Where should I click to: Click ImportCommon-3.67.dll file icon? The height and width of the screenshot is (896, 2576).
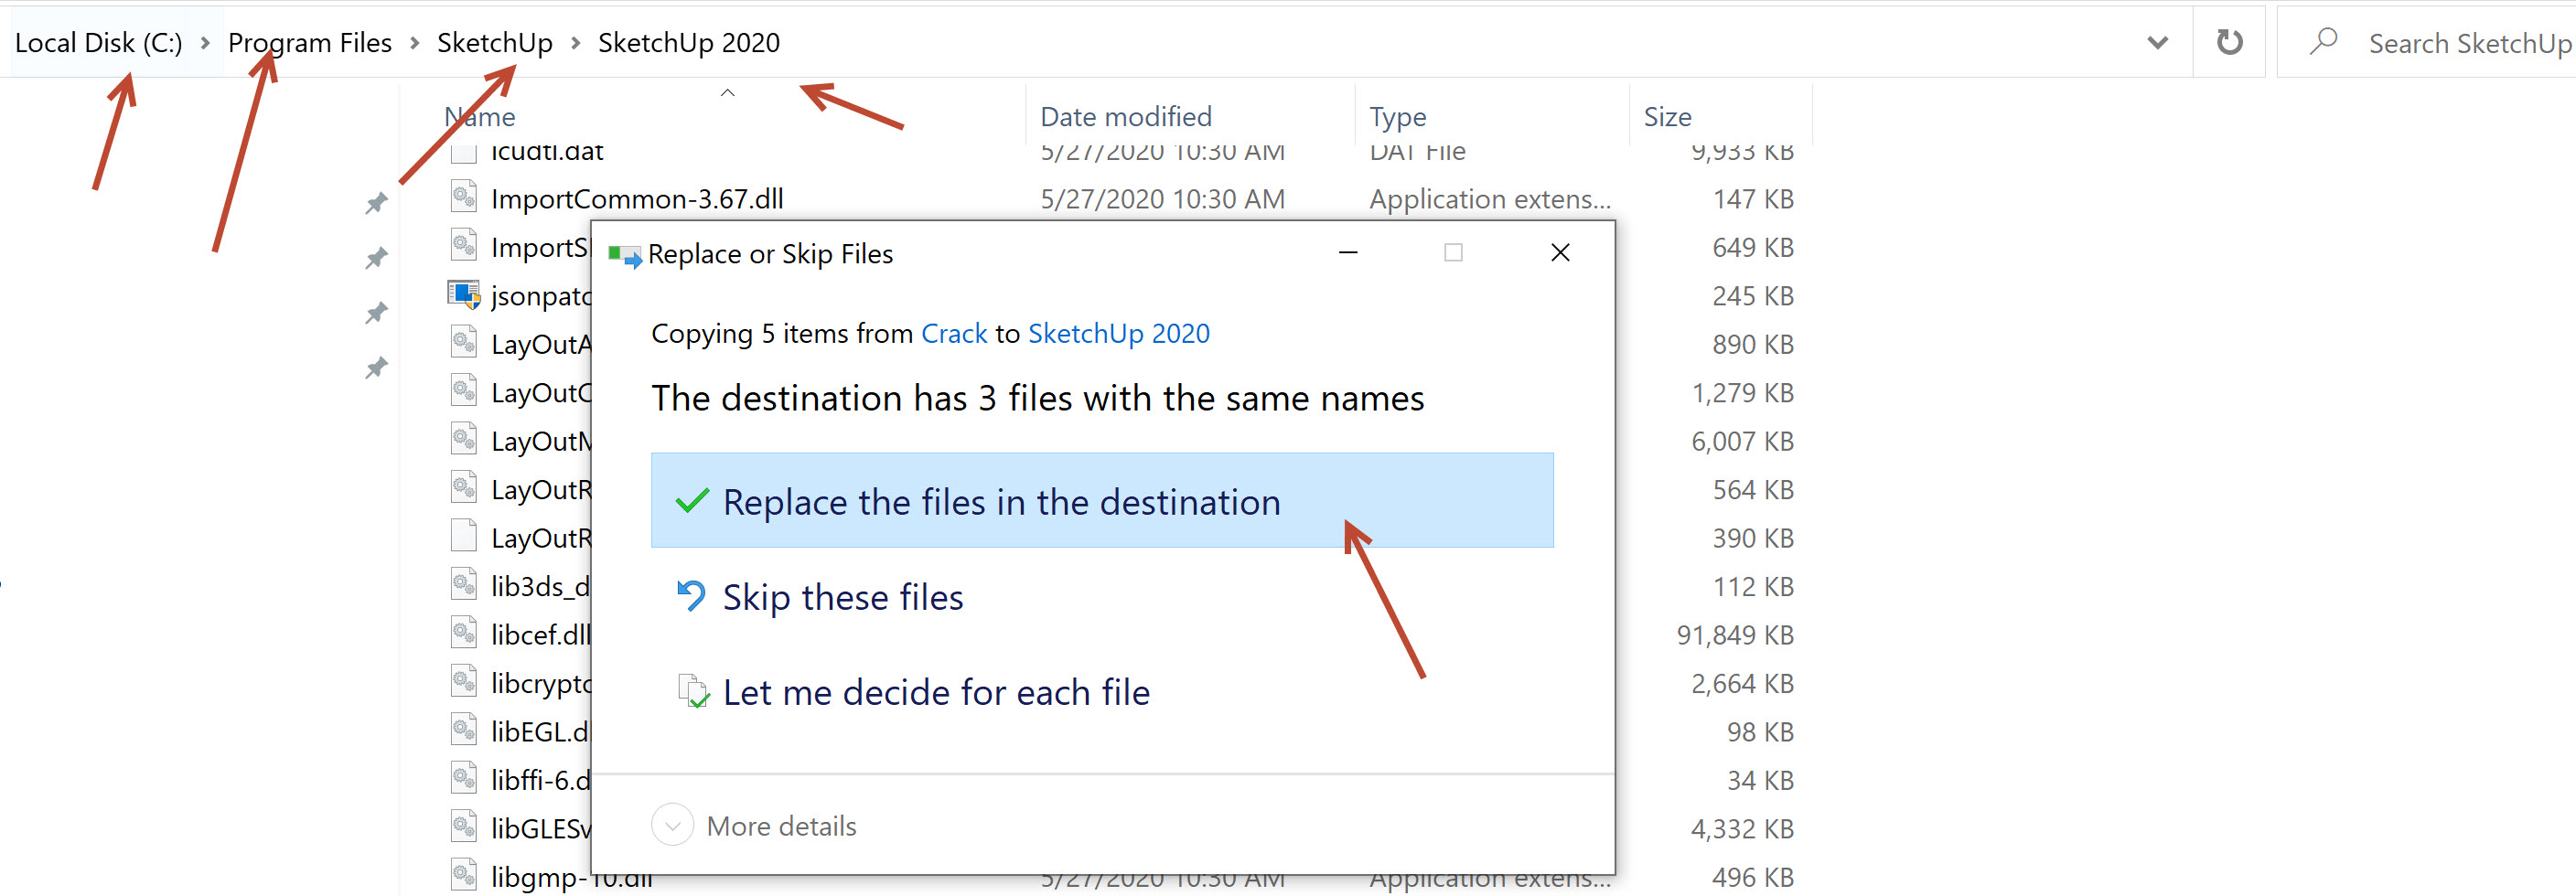point(463,197)
